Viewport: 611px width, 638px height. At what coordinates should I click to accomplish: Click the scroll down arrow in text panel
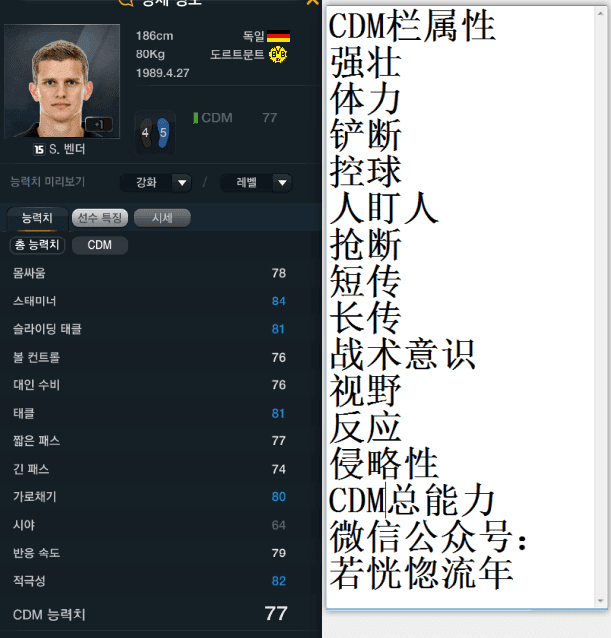600,601
